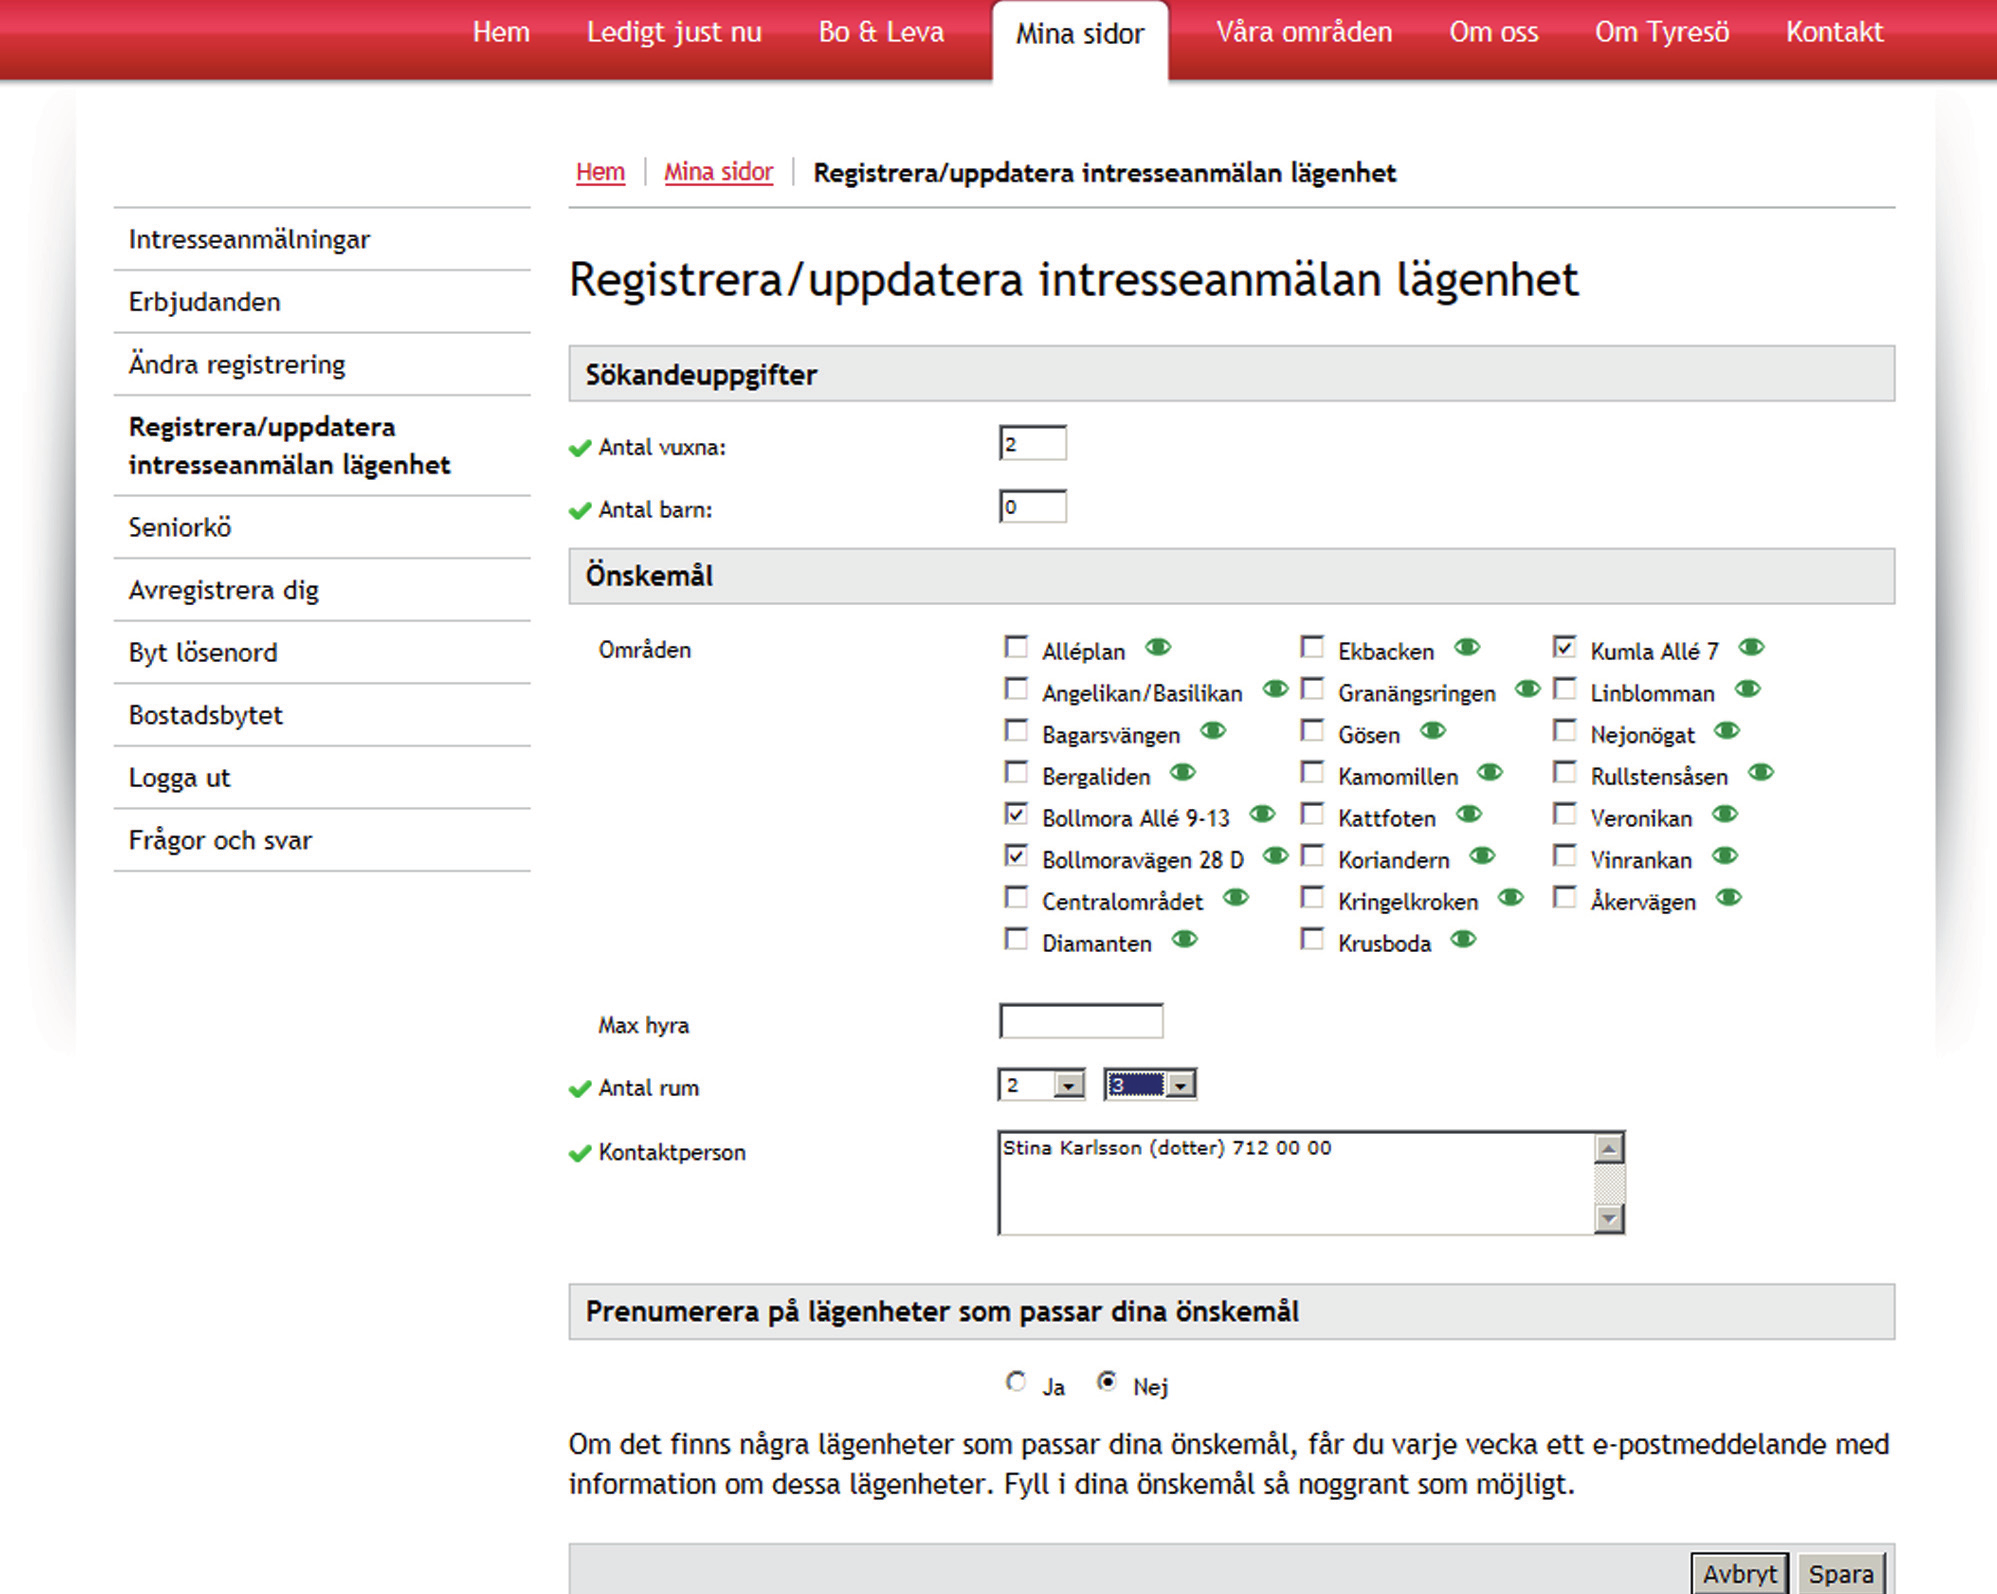
Task: Click the eye icon next to Angelikan/Basilikan
Action: pyautogui.click(x=1275, y=689)
